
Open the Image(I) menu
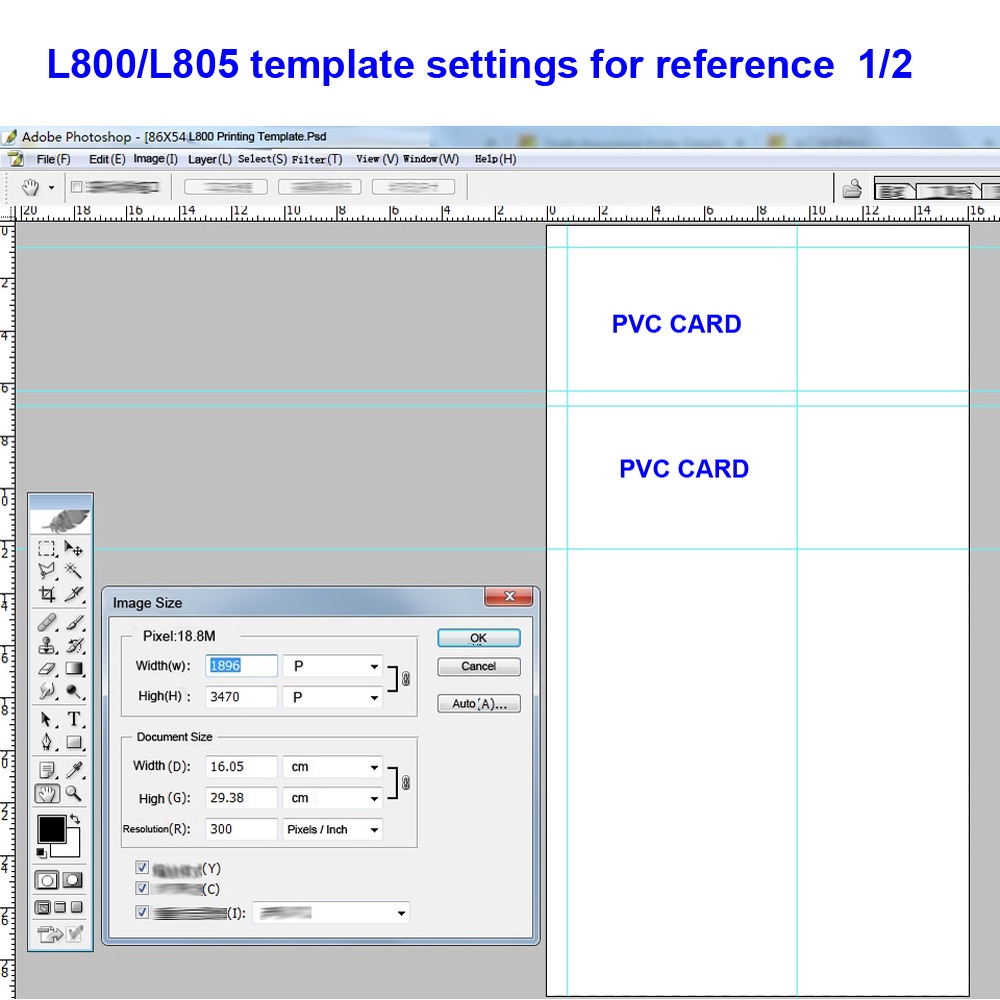tap(155, 159)
